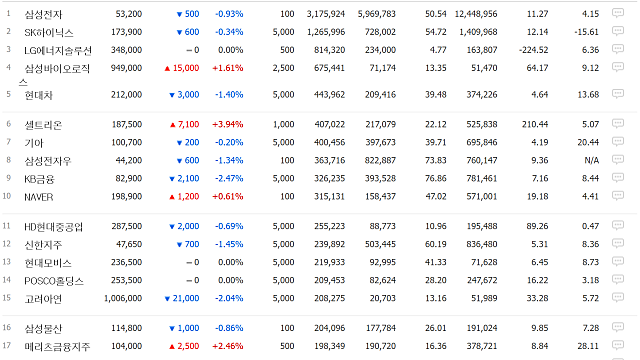
Task: Open discussion board icon for SK하이닉스
Action: pos(618,31)
